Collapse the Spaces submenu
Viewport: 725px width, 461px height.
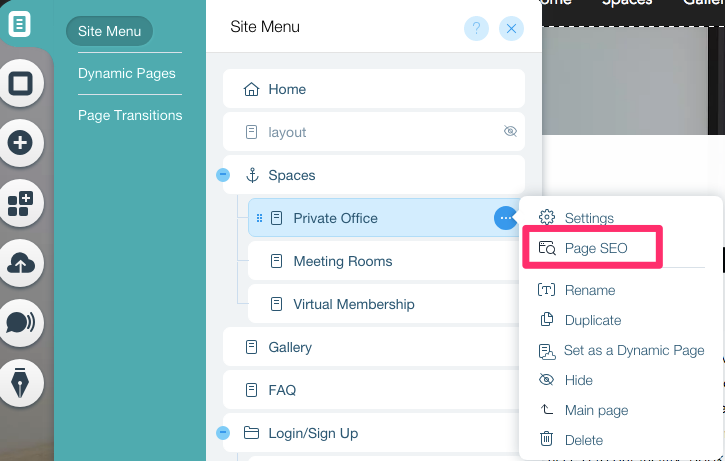tap(223, 175)
